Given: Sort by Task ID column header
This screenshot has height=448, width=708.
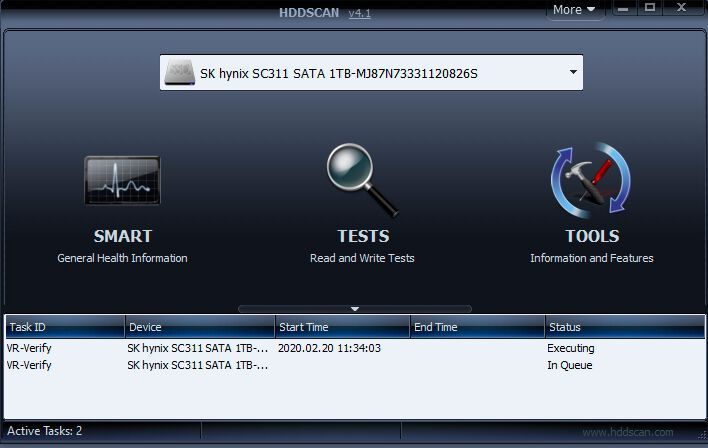Looking at the screenshot, I should click(65, 327).
